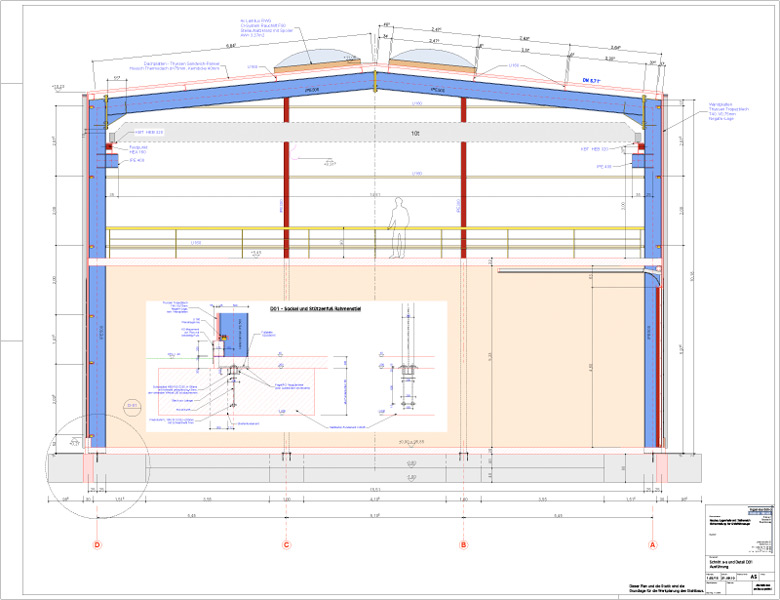Click the dashed detail circle at foundation corner
Screen dimensions: 780x600
(98, 461)
